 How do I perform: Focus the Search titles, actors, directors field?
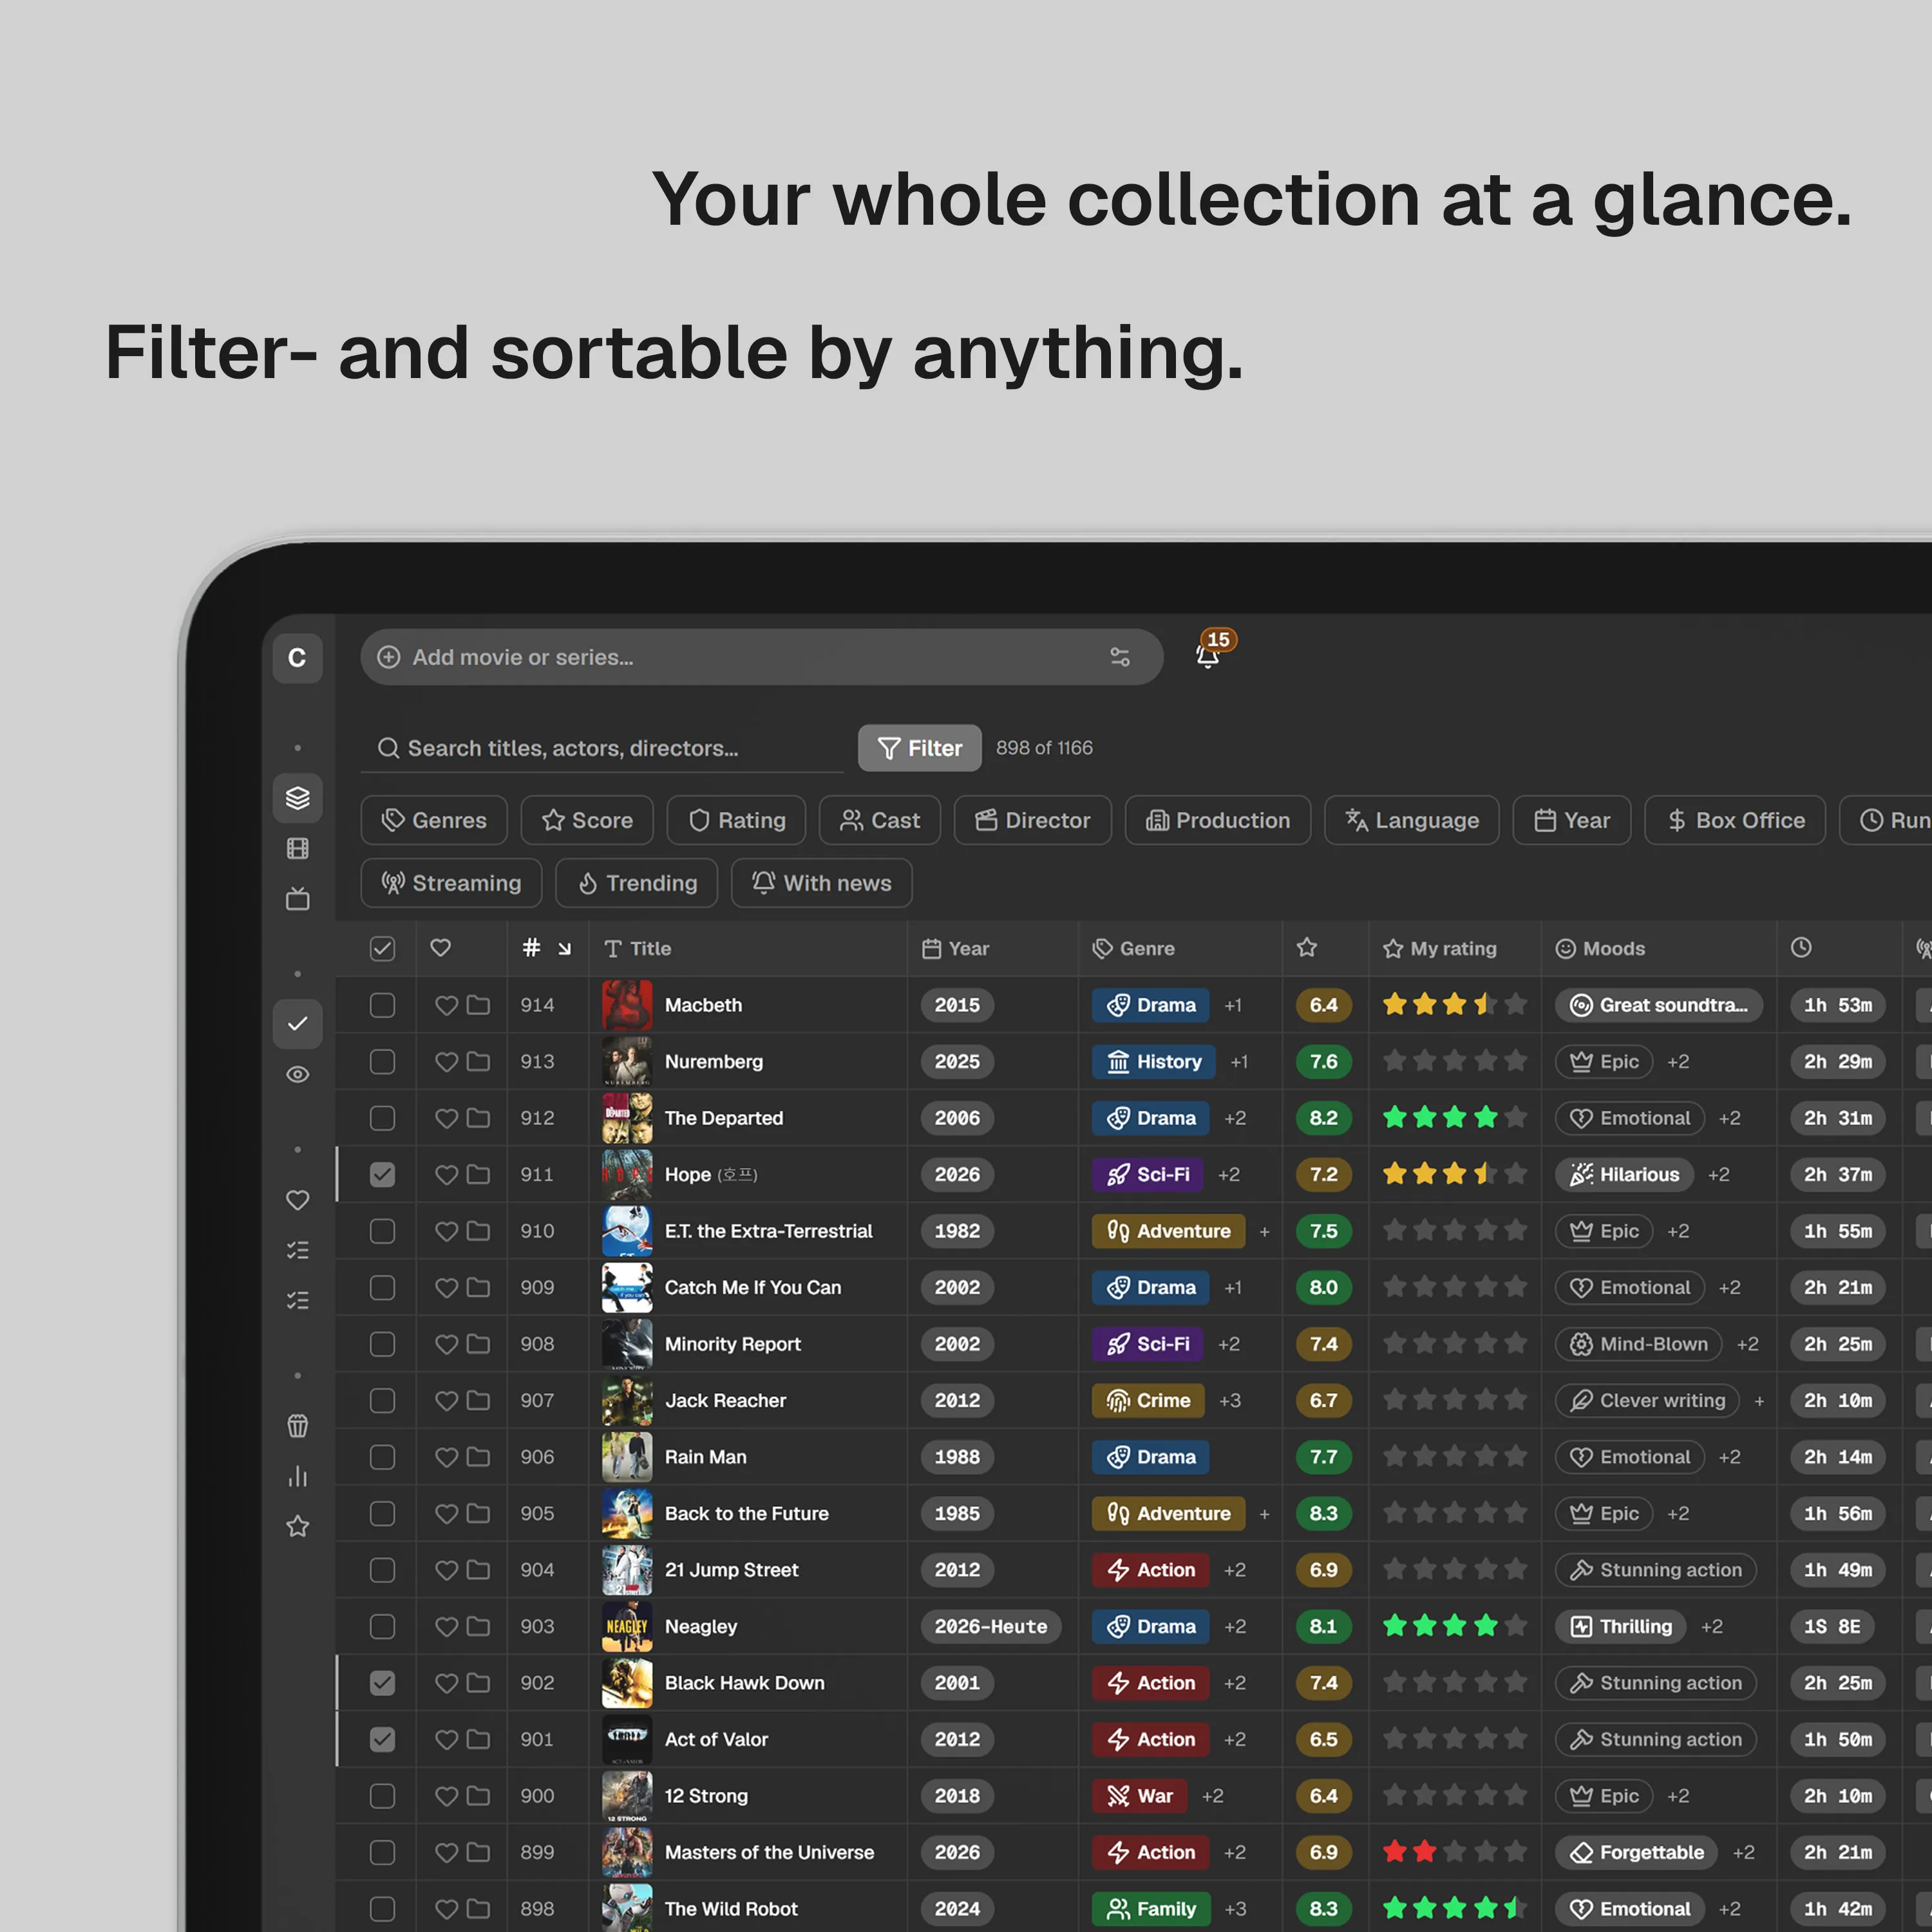[602, 748]
